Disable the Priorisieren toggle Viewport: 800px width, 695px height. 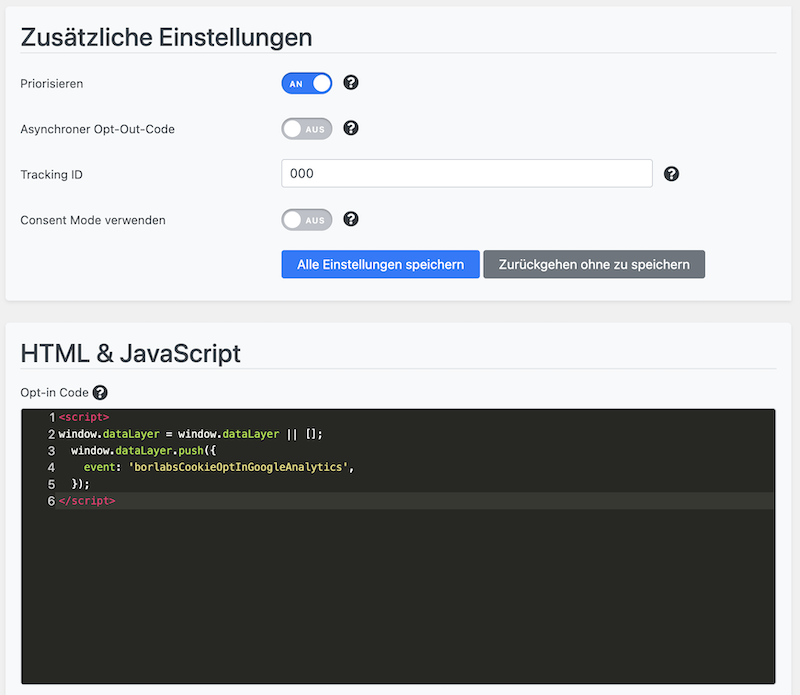[x=306, y=83]
